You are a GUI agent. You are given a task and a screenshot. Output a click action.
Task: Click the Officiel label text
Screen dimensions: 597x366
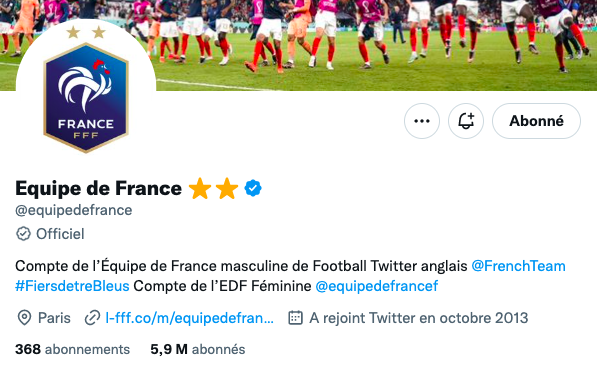tap(60, 234)
